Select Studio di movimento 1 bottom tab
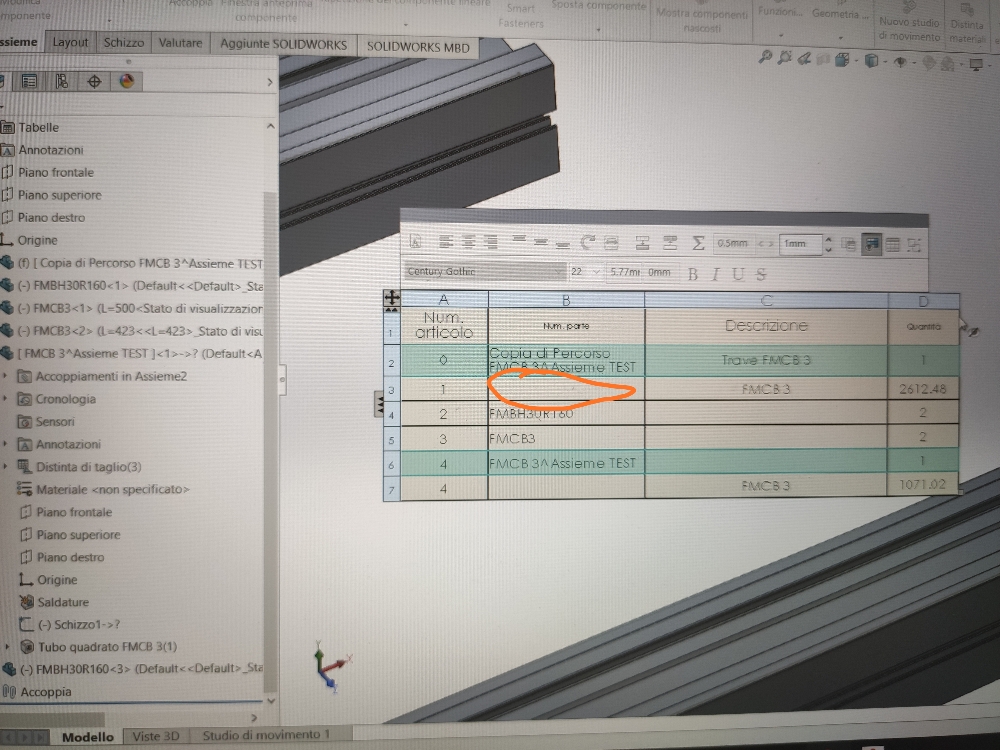 [x=266, y=735]
